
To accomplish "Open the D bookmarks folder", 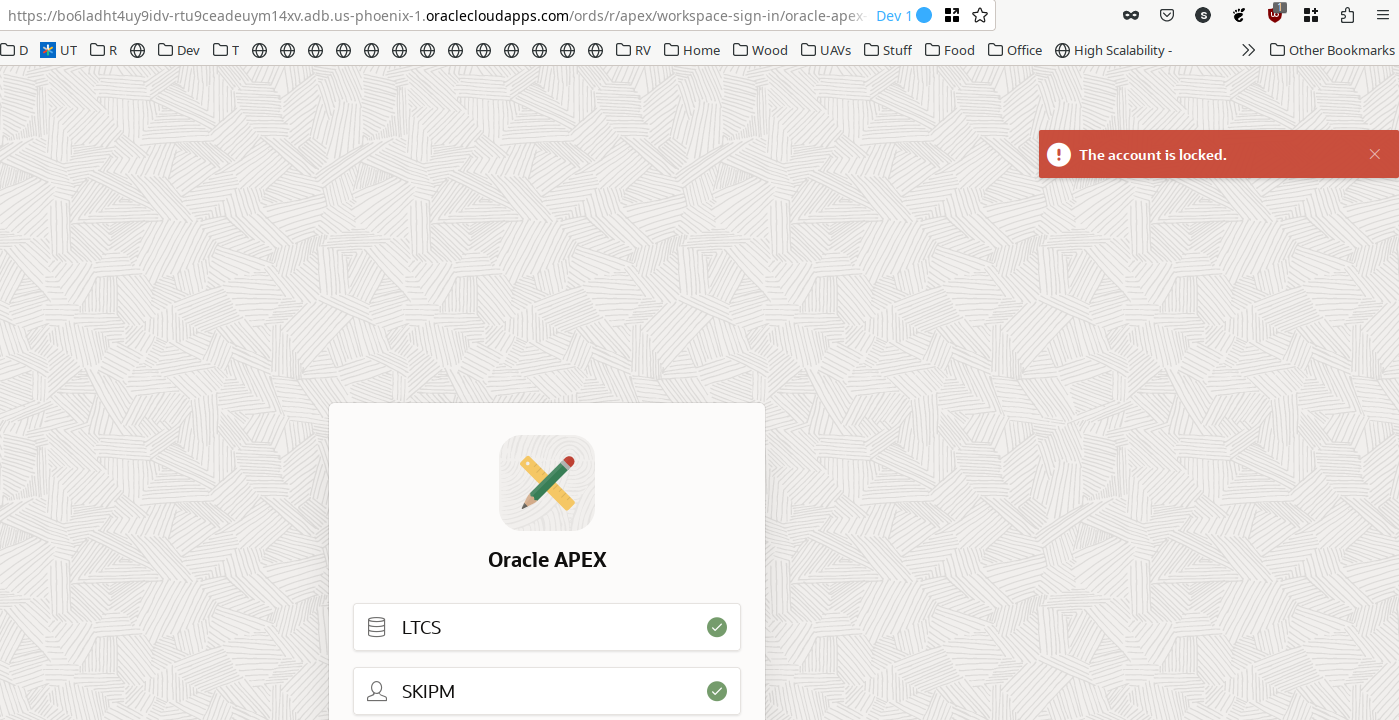I will (14, 50).
